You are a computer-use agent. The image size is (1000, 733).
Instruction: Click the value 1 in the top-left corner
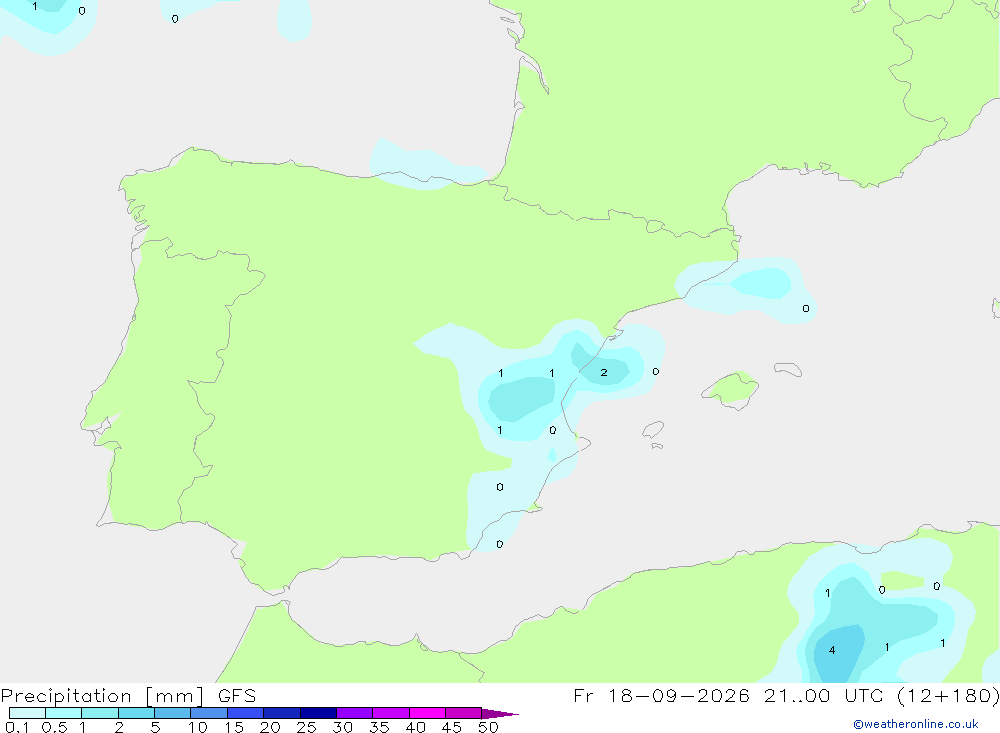[34, 6]
